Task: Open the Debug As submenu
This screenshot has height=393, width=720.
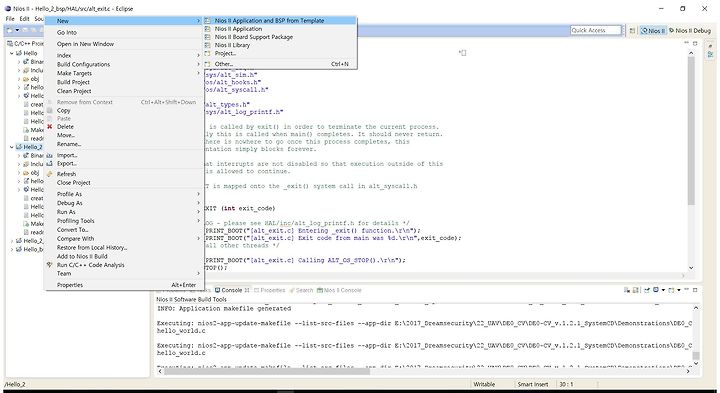Action: (x=124, y=203)
